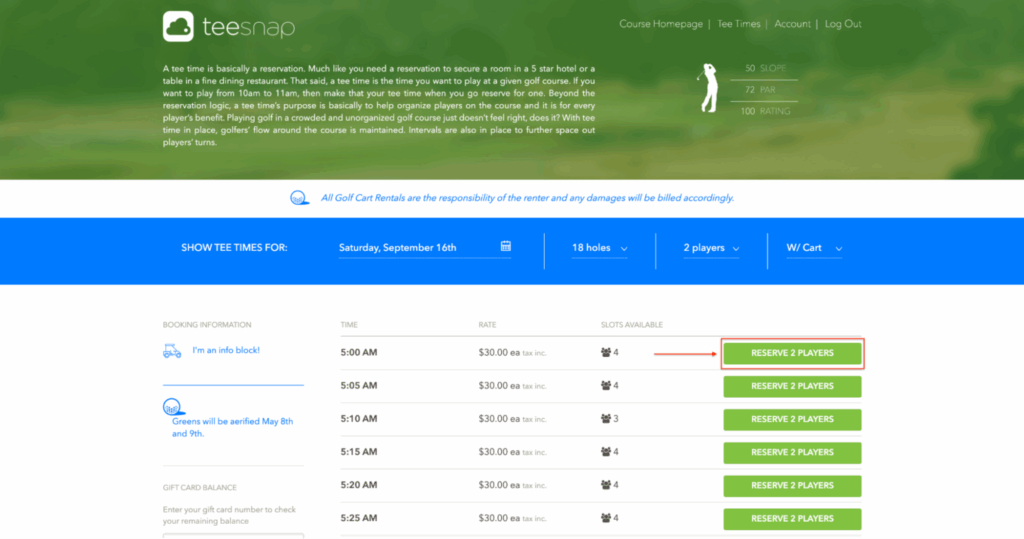Click the golf ball icon beside aerification notice
Screen dimensions: 1024x539
point(172,406)
